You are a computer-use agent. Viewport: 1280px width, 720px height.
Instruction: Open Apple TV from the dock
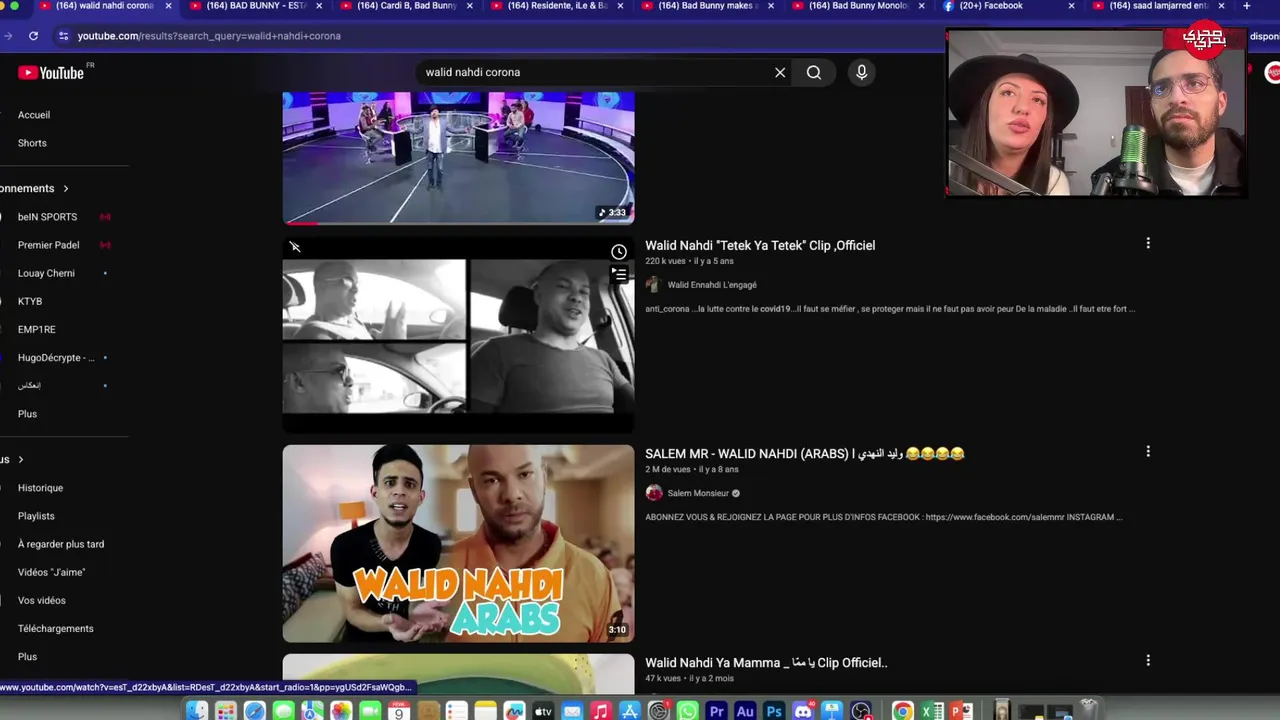(543, 711)
